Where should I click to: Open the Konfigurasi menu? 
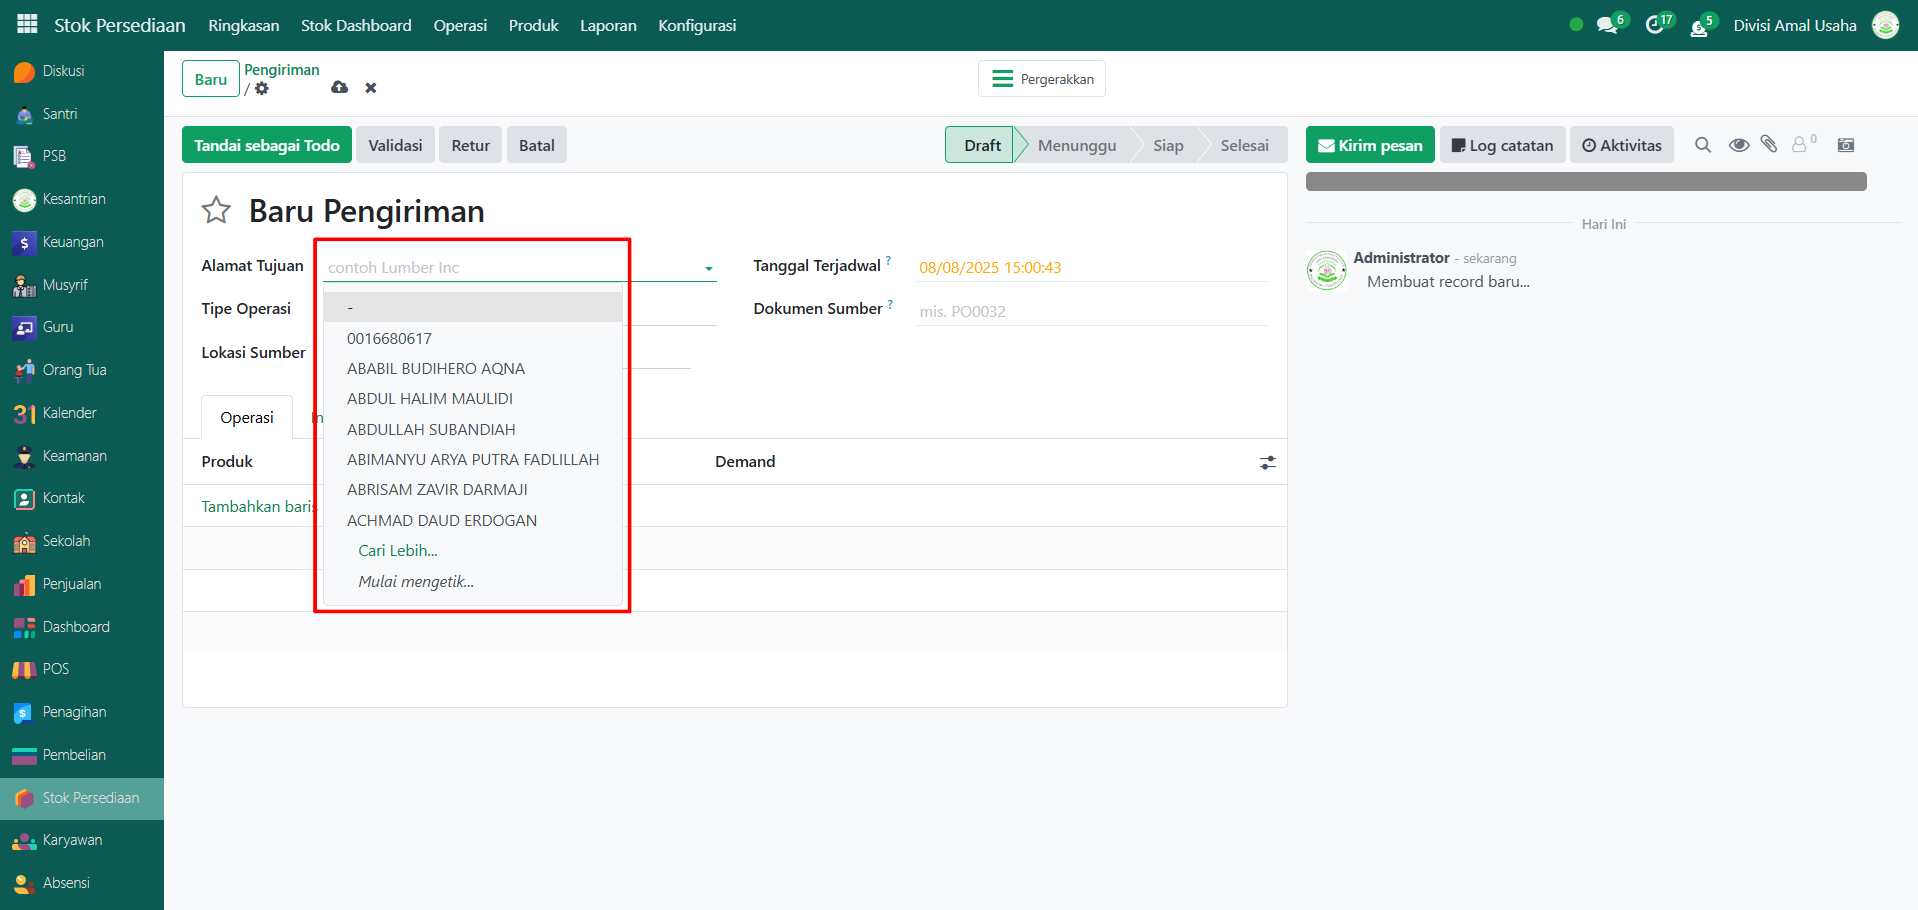tap(697, 25)
